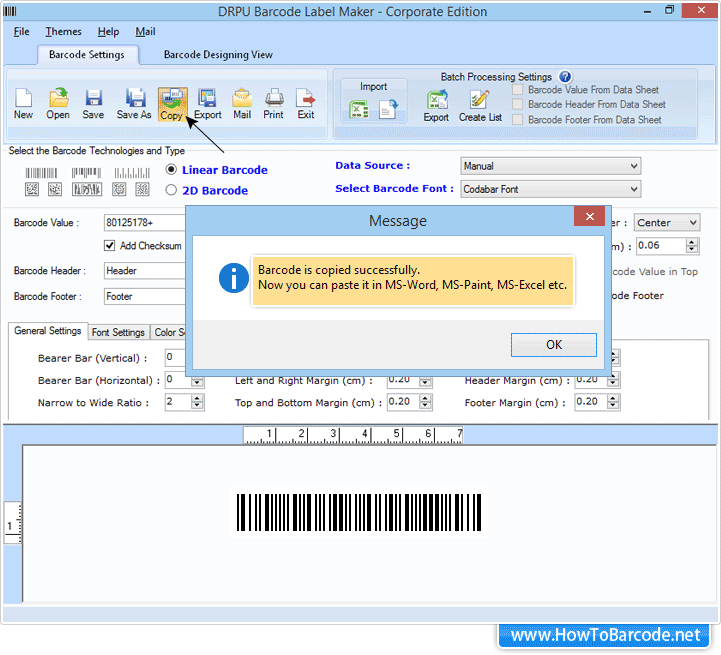
Task: Adjust Left and Right Margin spinner
Action: (x=425, y=381)
